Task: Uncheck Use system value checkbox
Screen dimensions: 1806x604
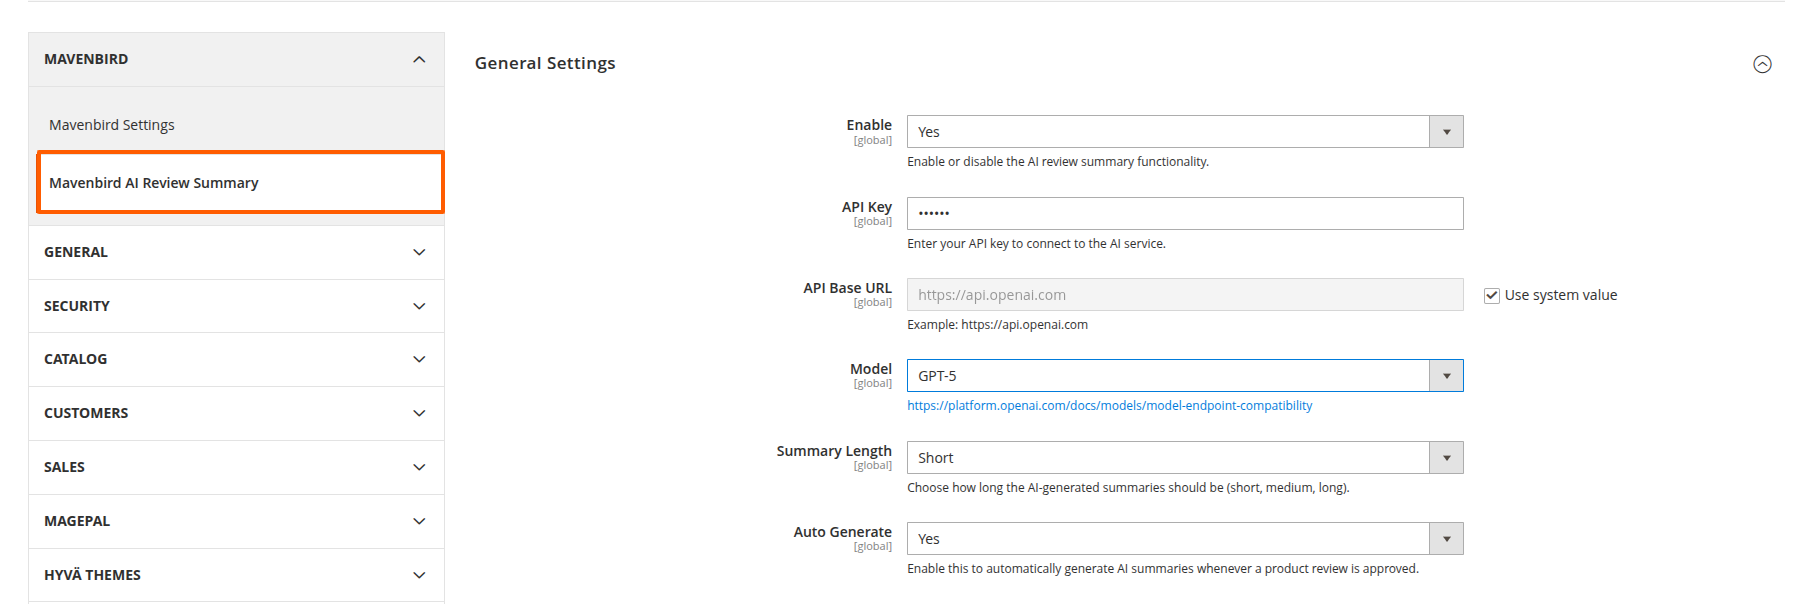Action: tap(1491, 295)
